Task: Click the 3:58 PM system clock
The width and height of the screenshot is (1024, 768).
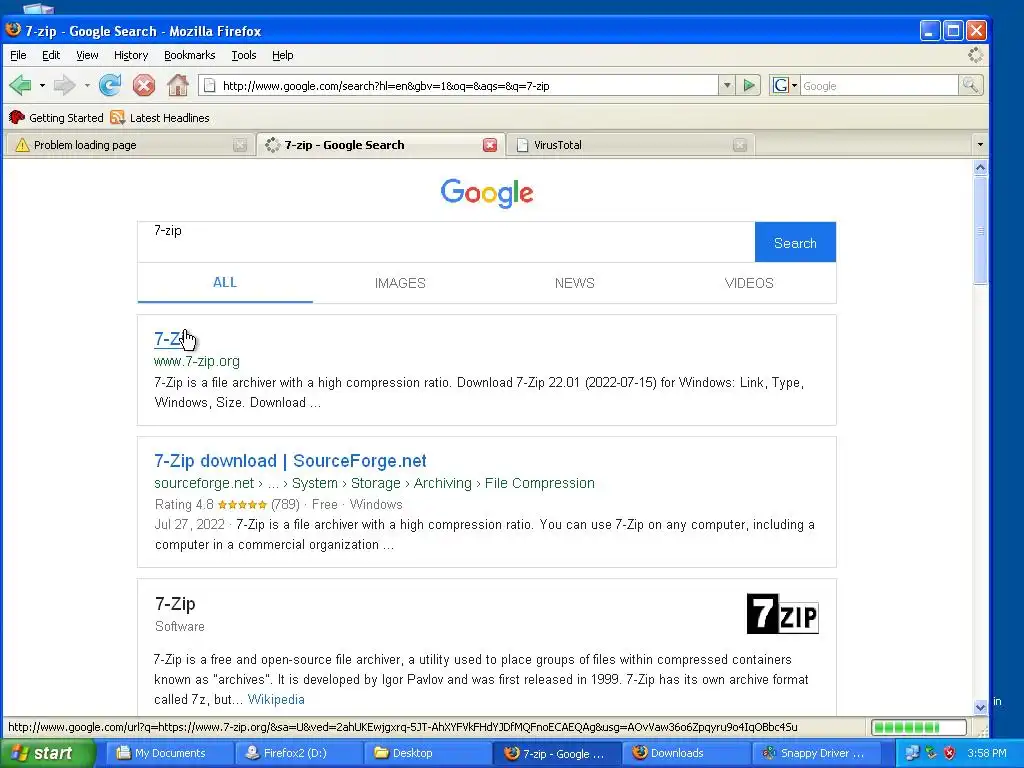Action: (x=987, y=753)
